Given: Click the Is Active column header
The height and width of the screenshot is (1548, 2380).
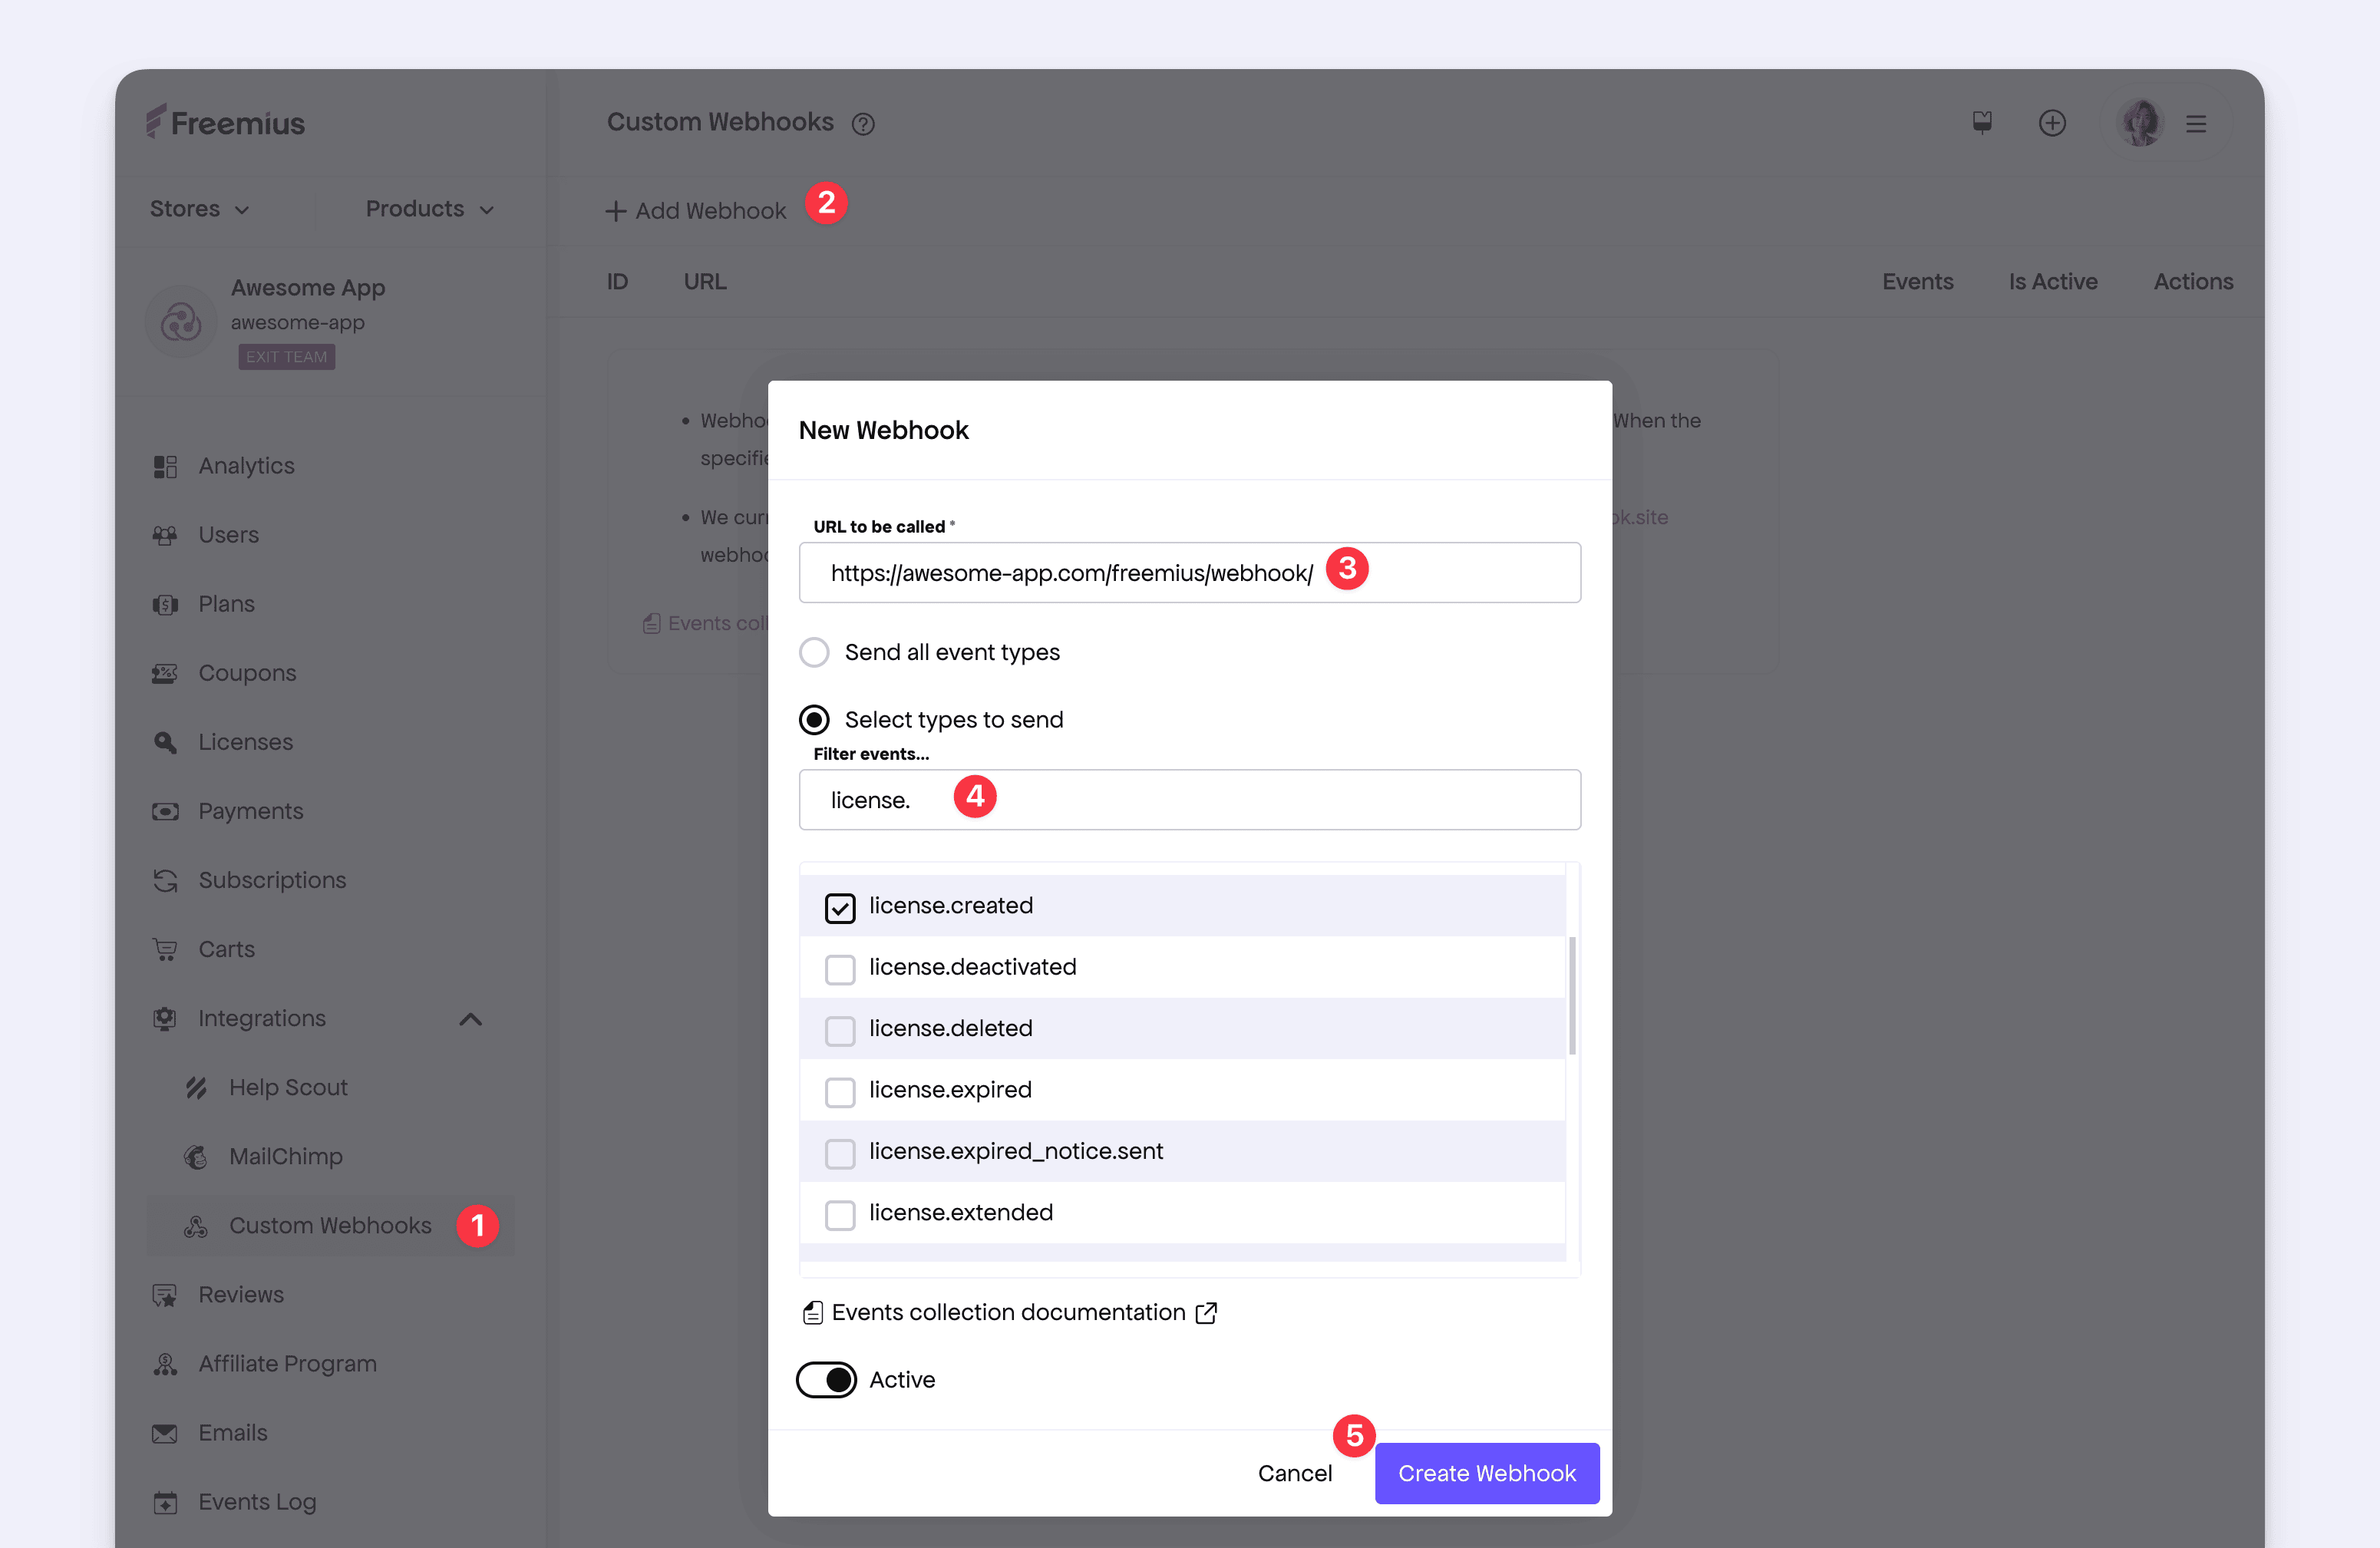Looking at the screenshot, I should 2053,282.
